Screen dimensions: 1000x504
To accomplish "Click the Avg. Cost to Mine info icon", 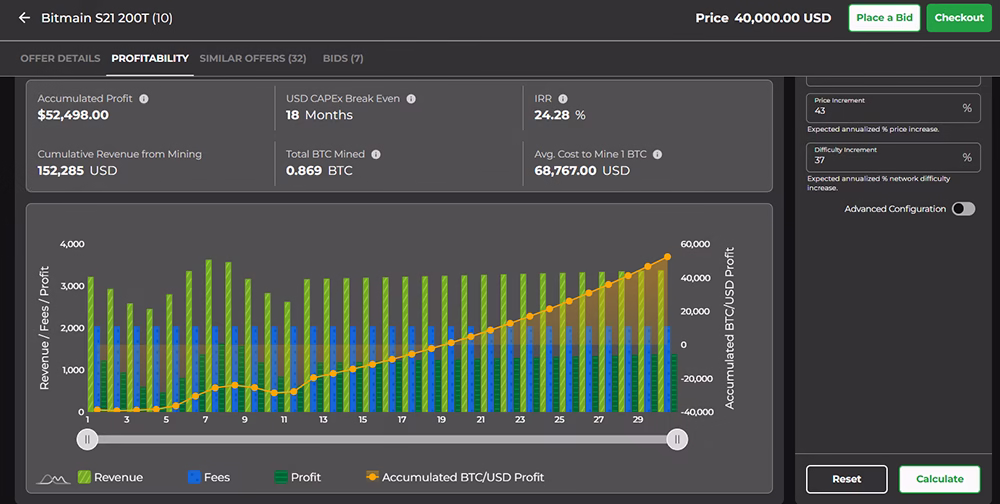I will tap(658, 154).
